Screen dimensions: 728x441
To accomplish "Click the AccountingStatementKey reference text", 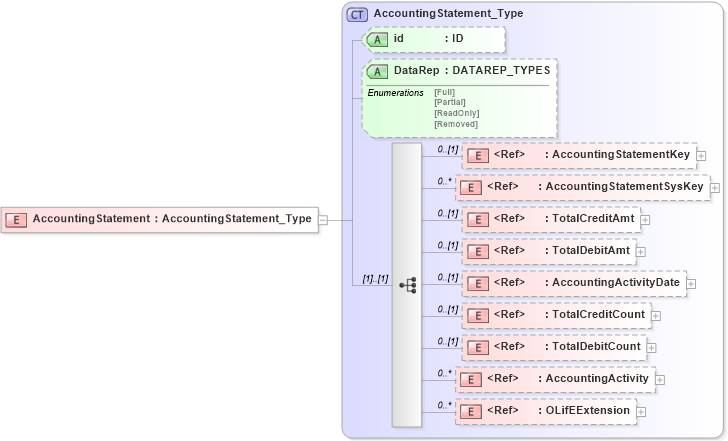I will click(621, 155).
